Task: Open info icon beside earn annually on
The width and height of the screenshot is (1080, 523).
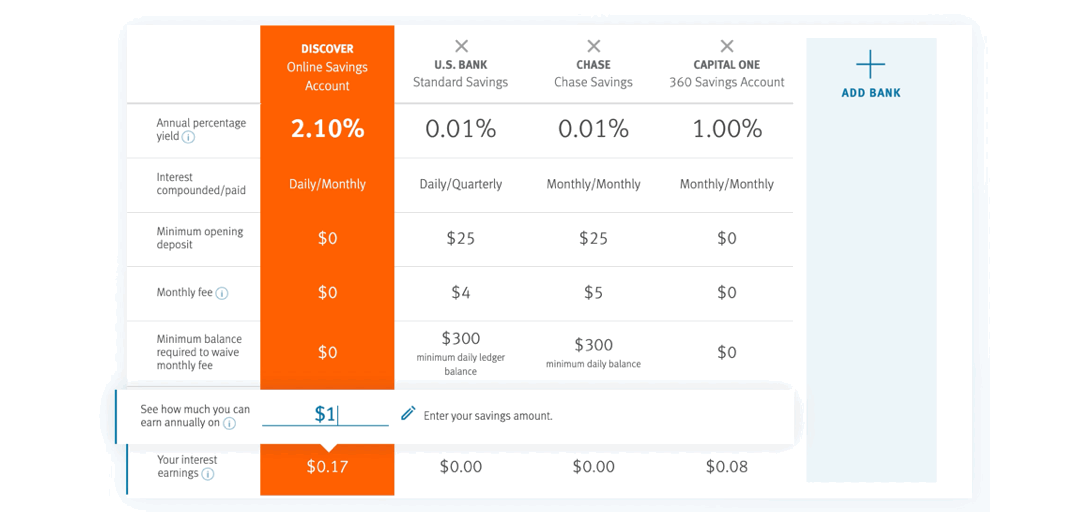Action: tap(230, 423)
